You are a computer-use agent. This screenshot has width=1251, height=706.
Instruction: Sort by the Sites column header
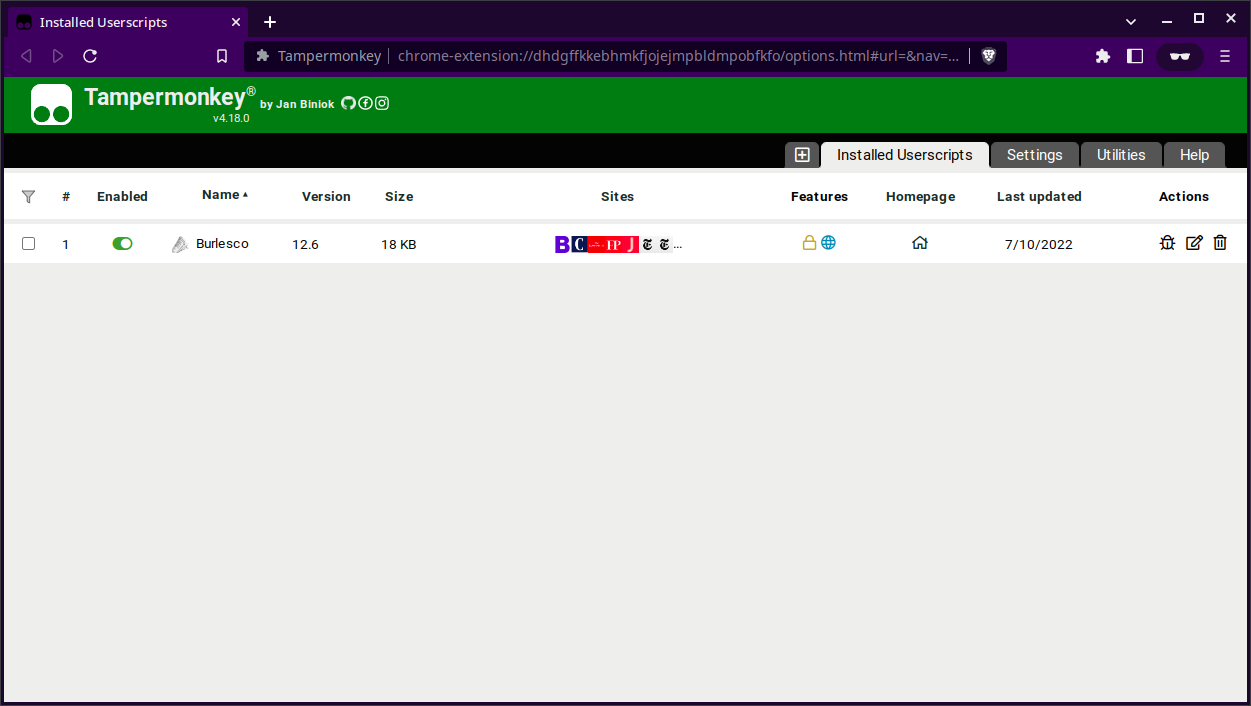pyautogui.click(x=617, y=197)
